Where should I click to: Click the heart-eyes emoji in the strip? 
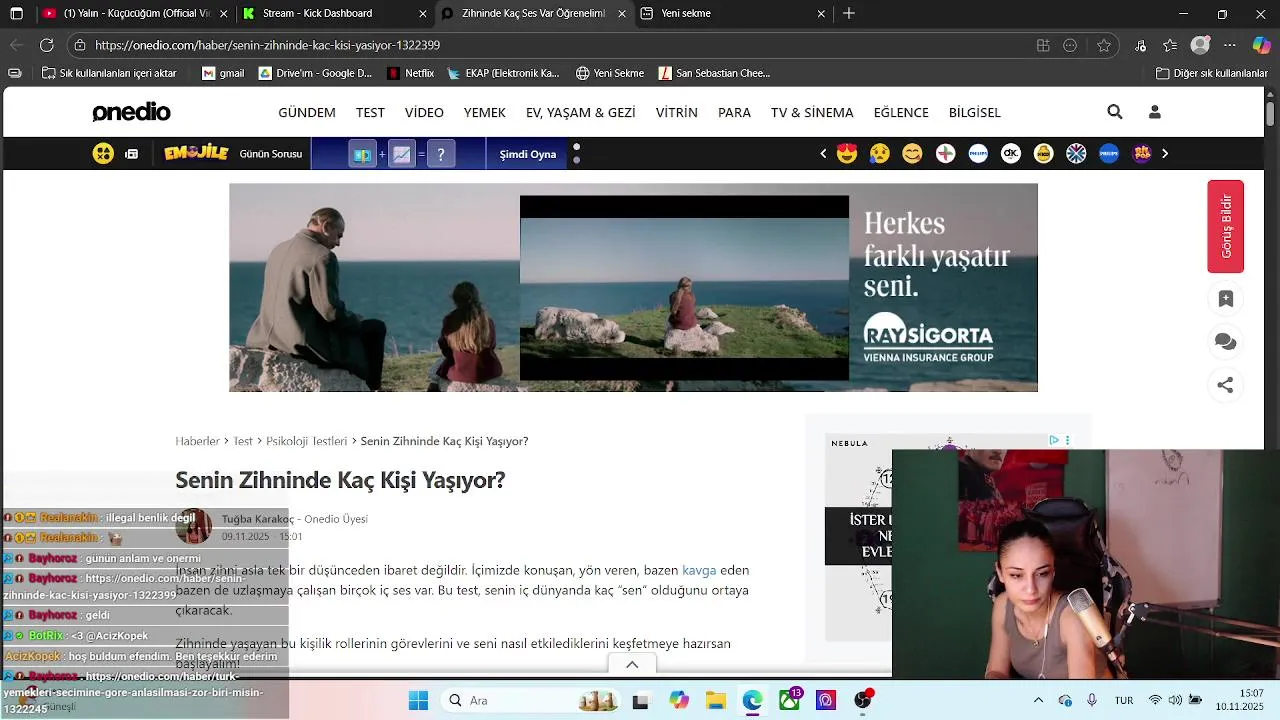pos(847,153)
